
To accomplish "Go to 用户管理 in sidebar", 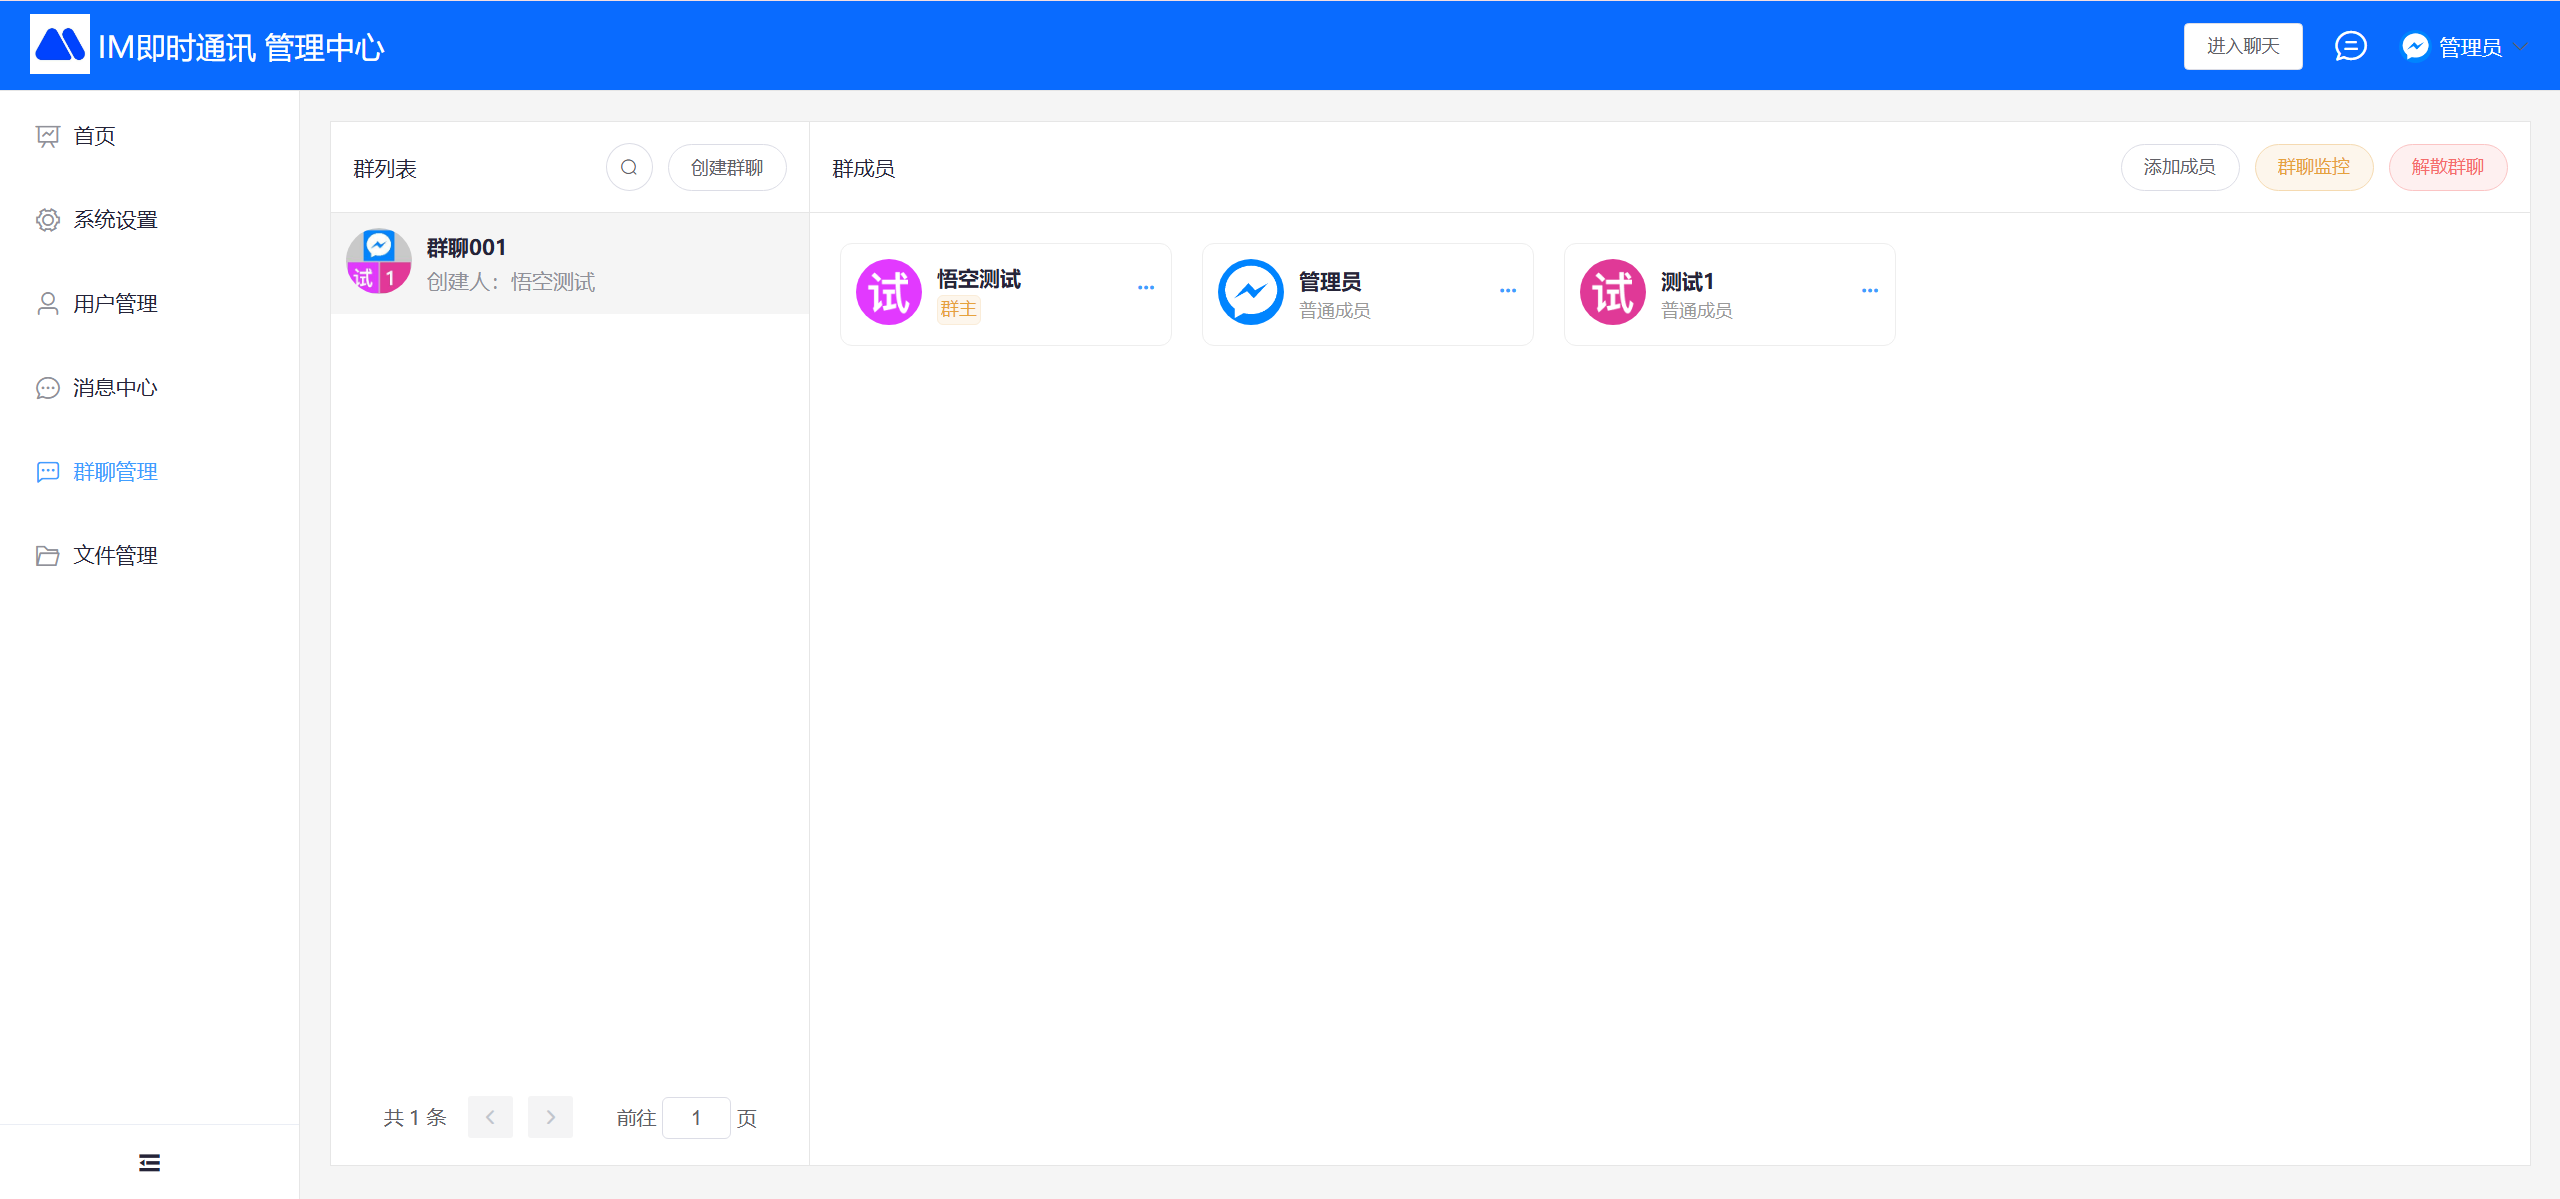I will pyautogui.click(x=115, y=304).
